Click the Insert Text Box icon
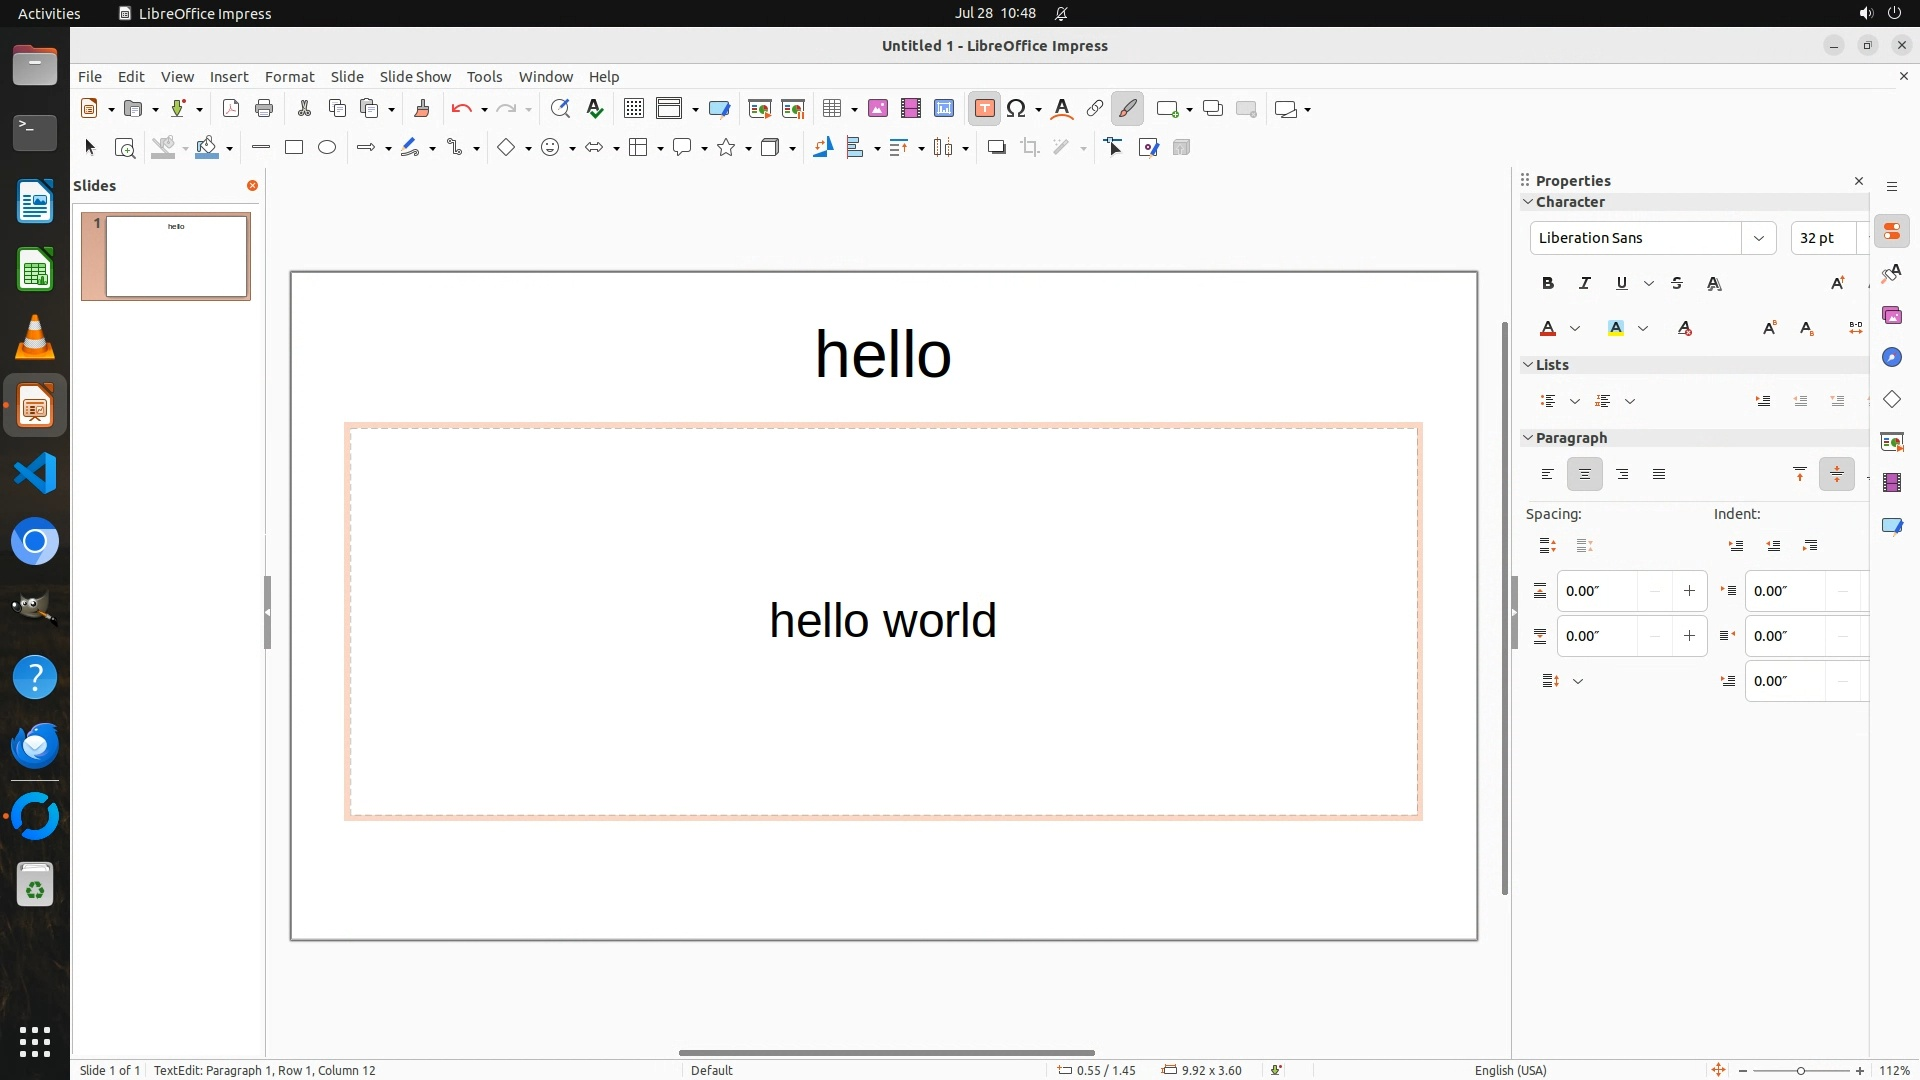This screenshot has width=1920, height=1080. (984, 109)
